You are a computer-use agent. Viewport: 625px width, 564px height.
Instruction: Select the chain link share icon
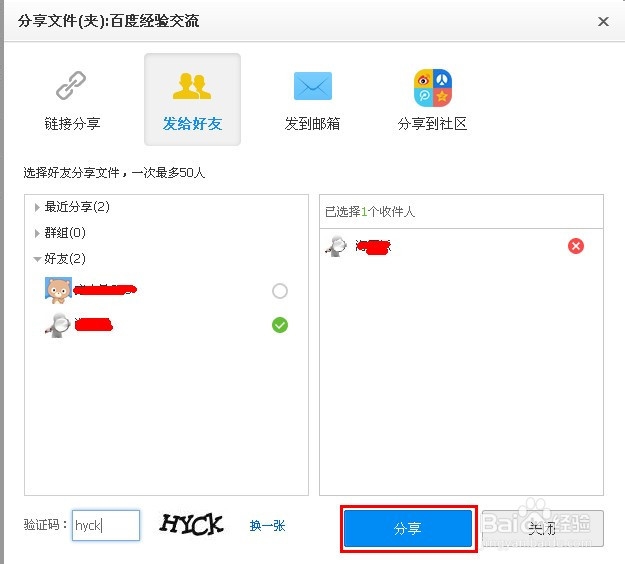(x=71, y=85)
